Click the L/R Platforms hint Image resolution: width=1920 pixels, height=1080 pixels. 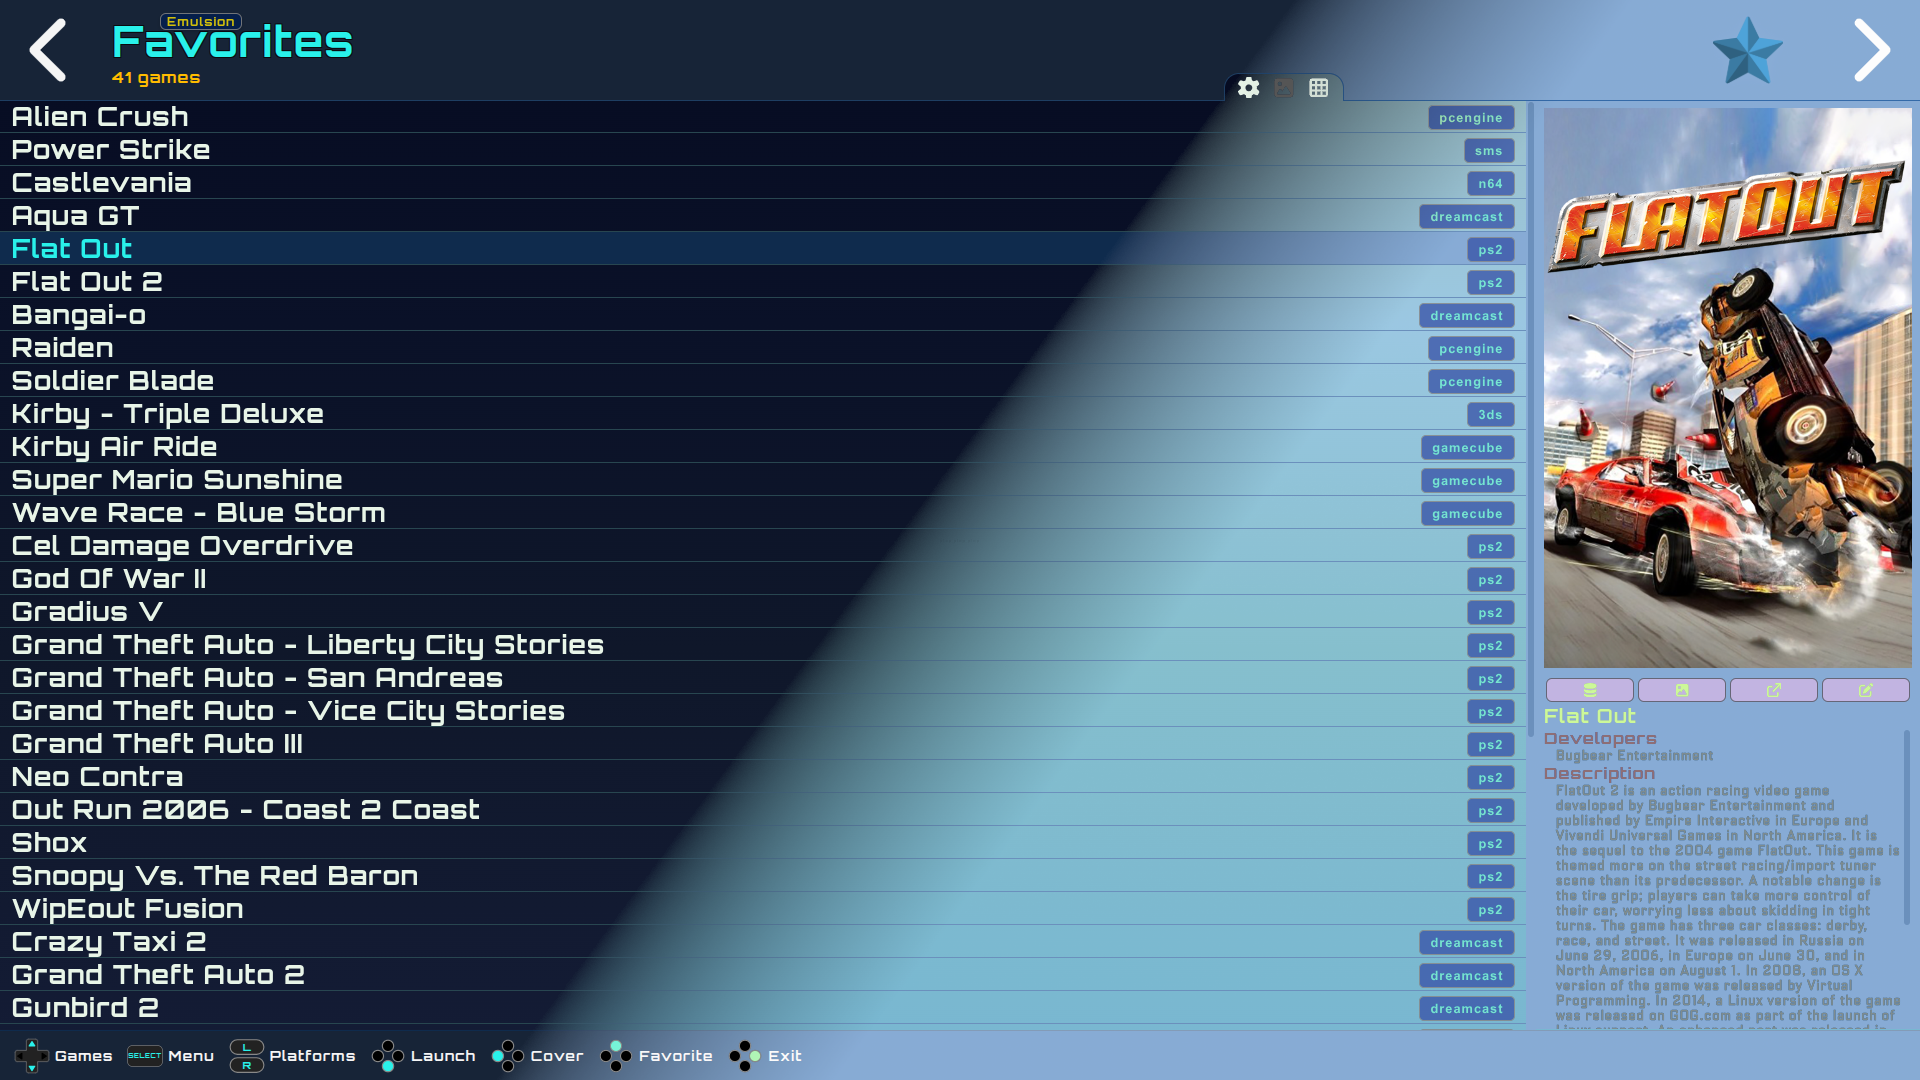click(x=292, y=1056)
